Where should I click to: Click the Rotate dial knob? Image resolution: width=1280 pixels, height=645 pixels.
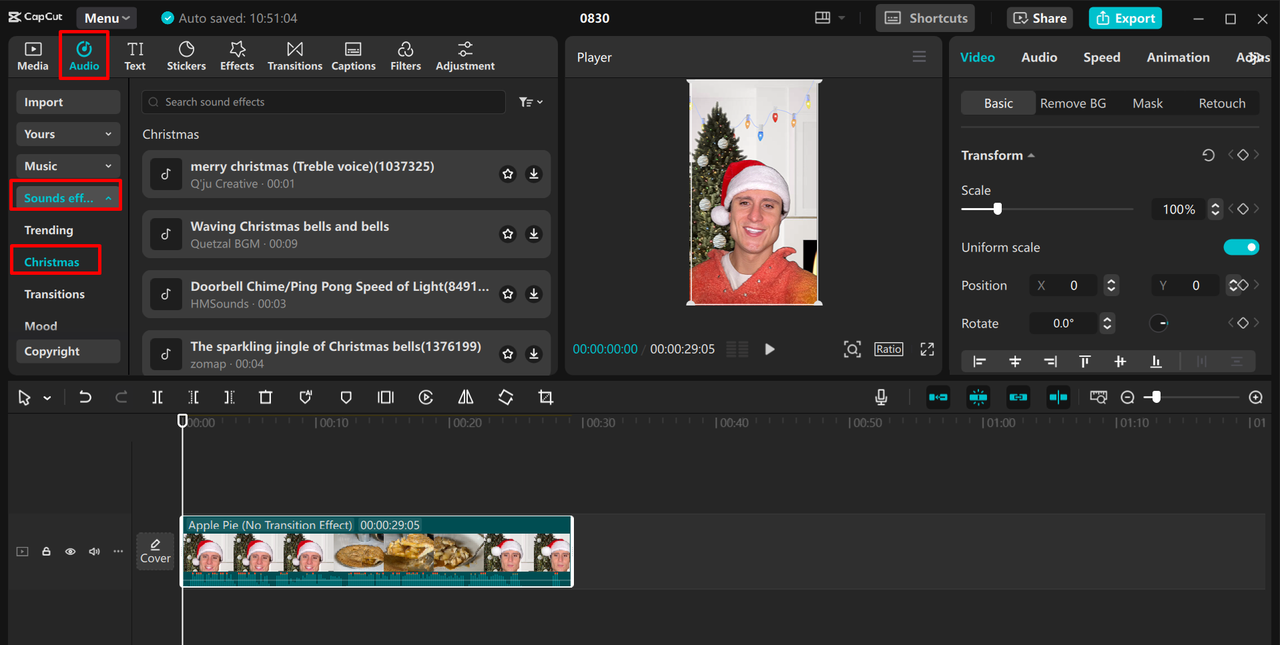coord(1158,323)
